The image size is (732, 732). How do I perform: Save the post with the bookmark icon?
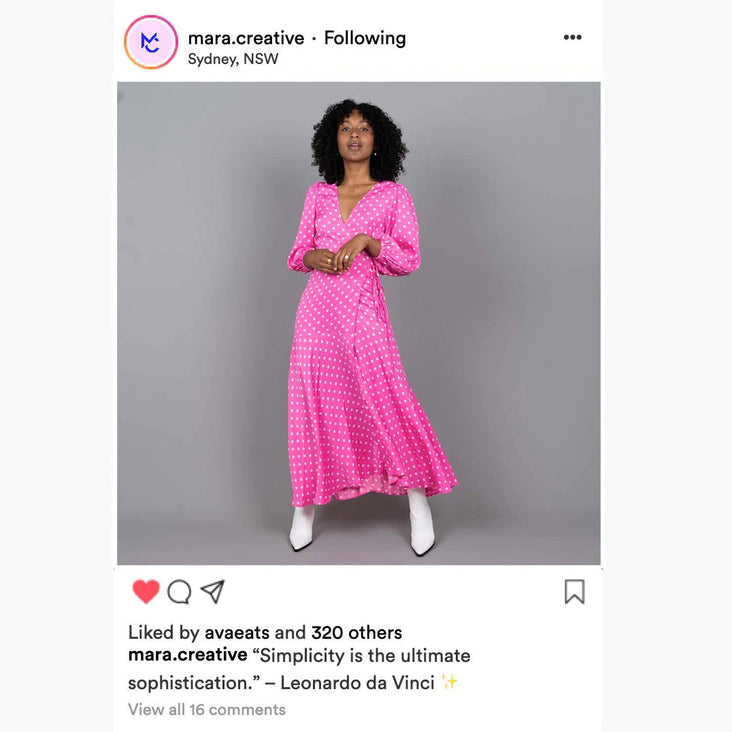(x=574, y=591)
